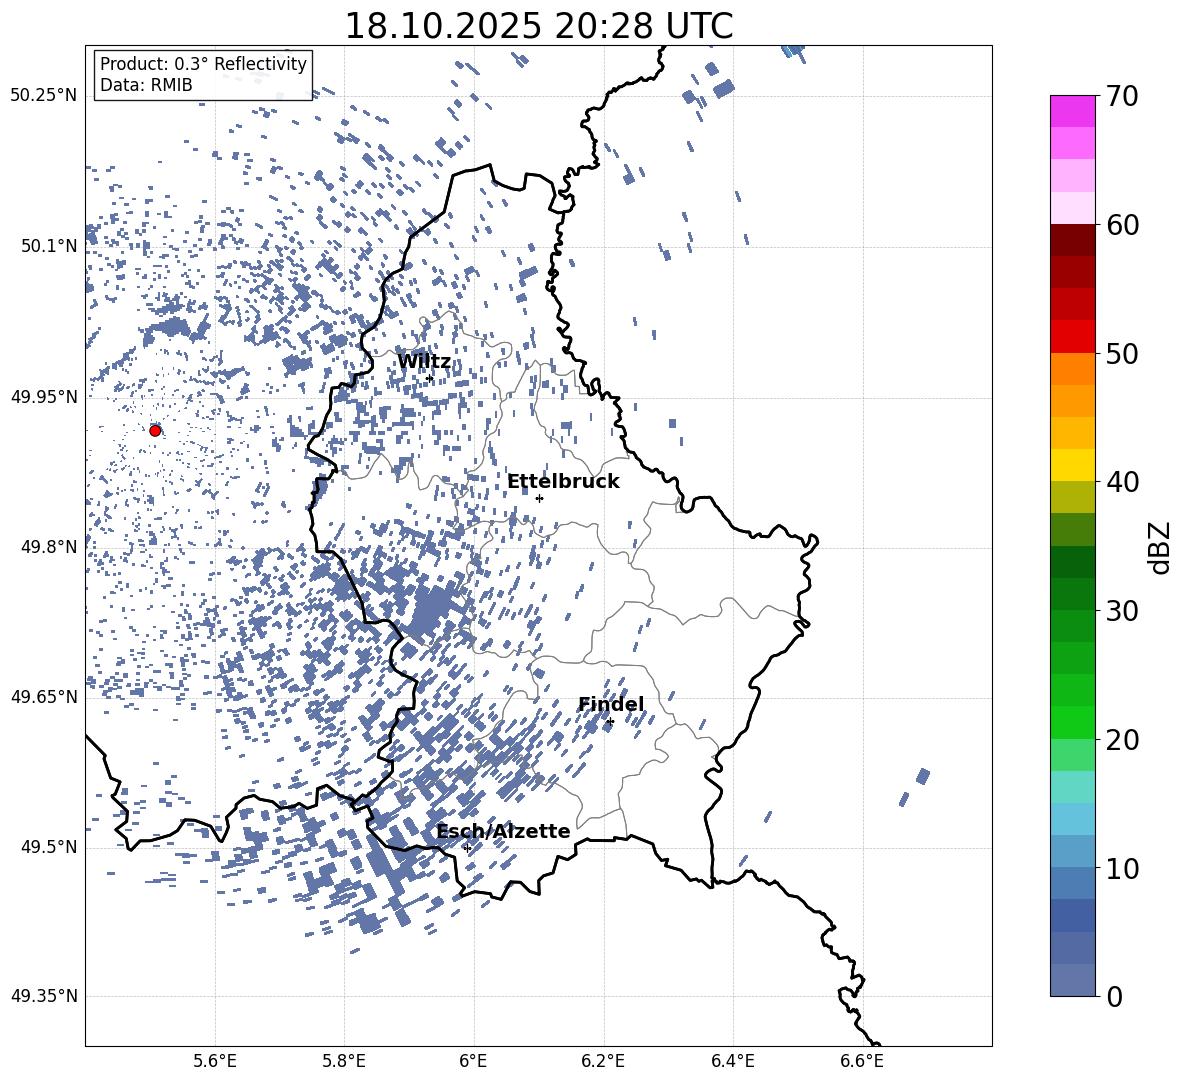The image size is (1184, 1081).
Task: Click the 6.2°E longitude label
Action: 603,1061
